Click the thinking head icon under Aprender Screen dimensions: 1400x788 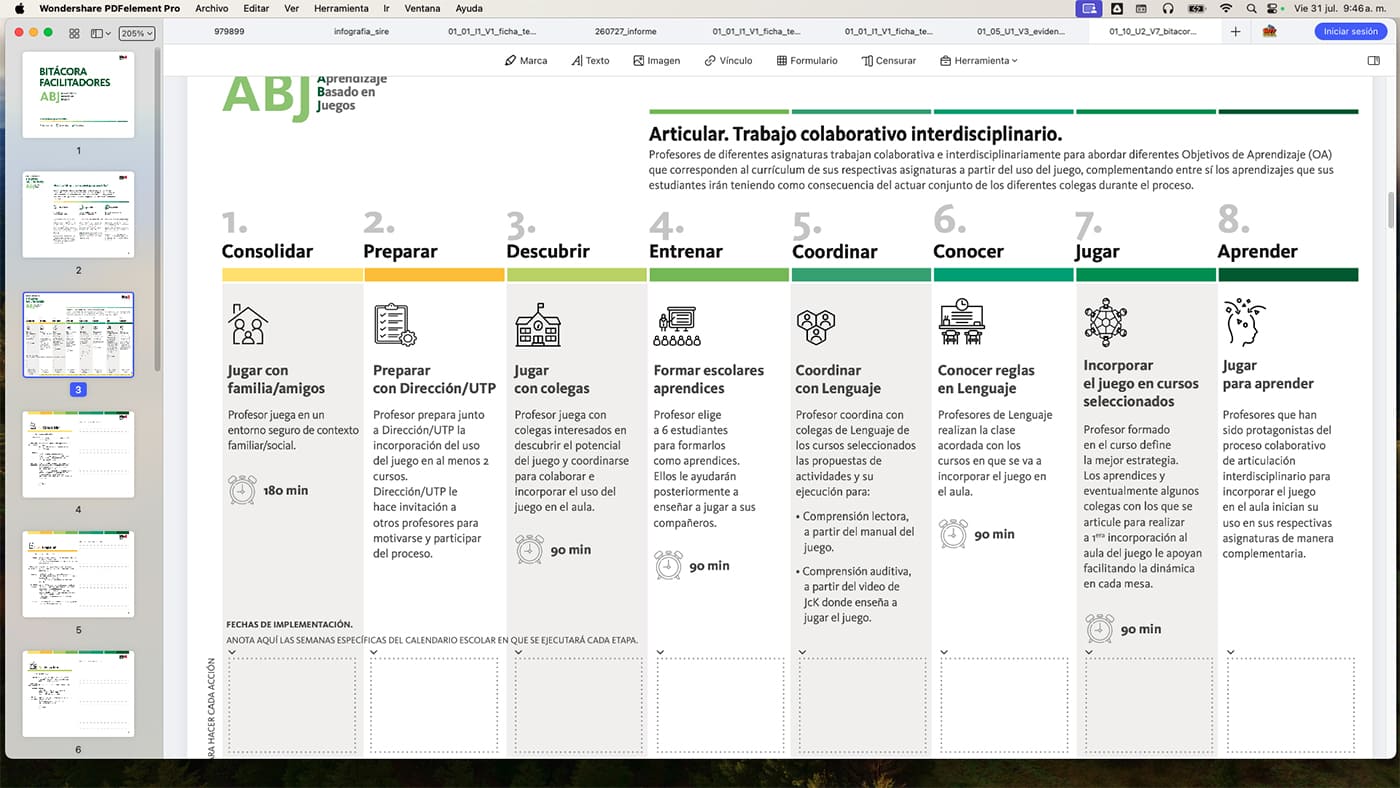[1245, 321]
